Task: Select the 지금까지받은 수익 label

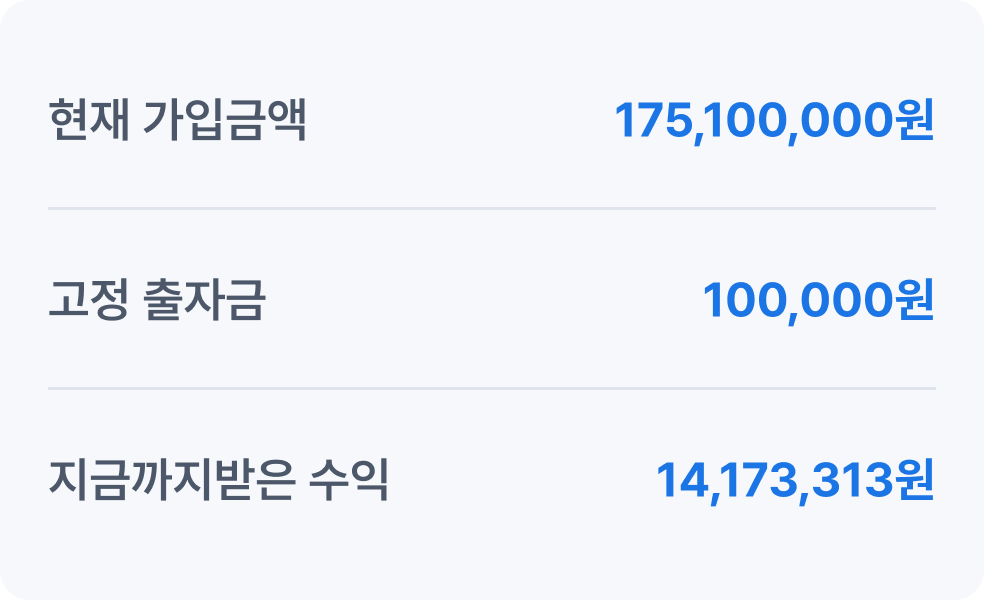Action: pos(218,480)
